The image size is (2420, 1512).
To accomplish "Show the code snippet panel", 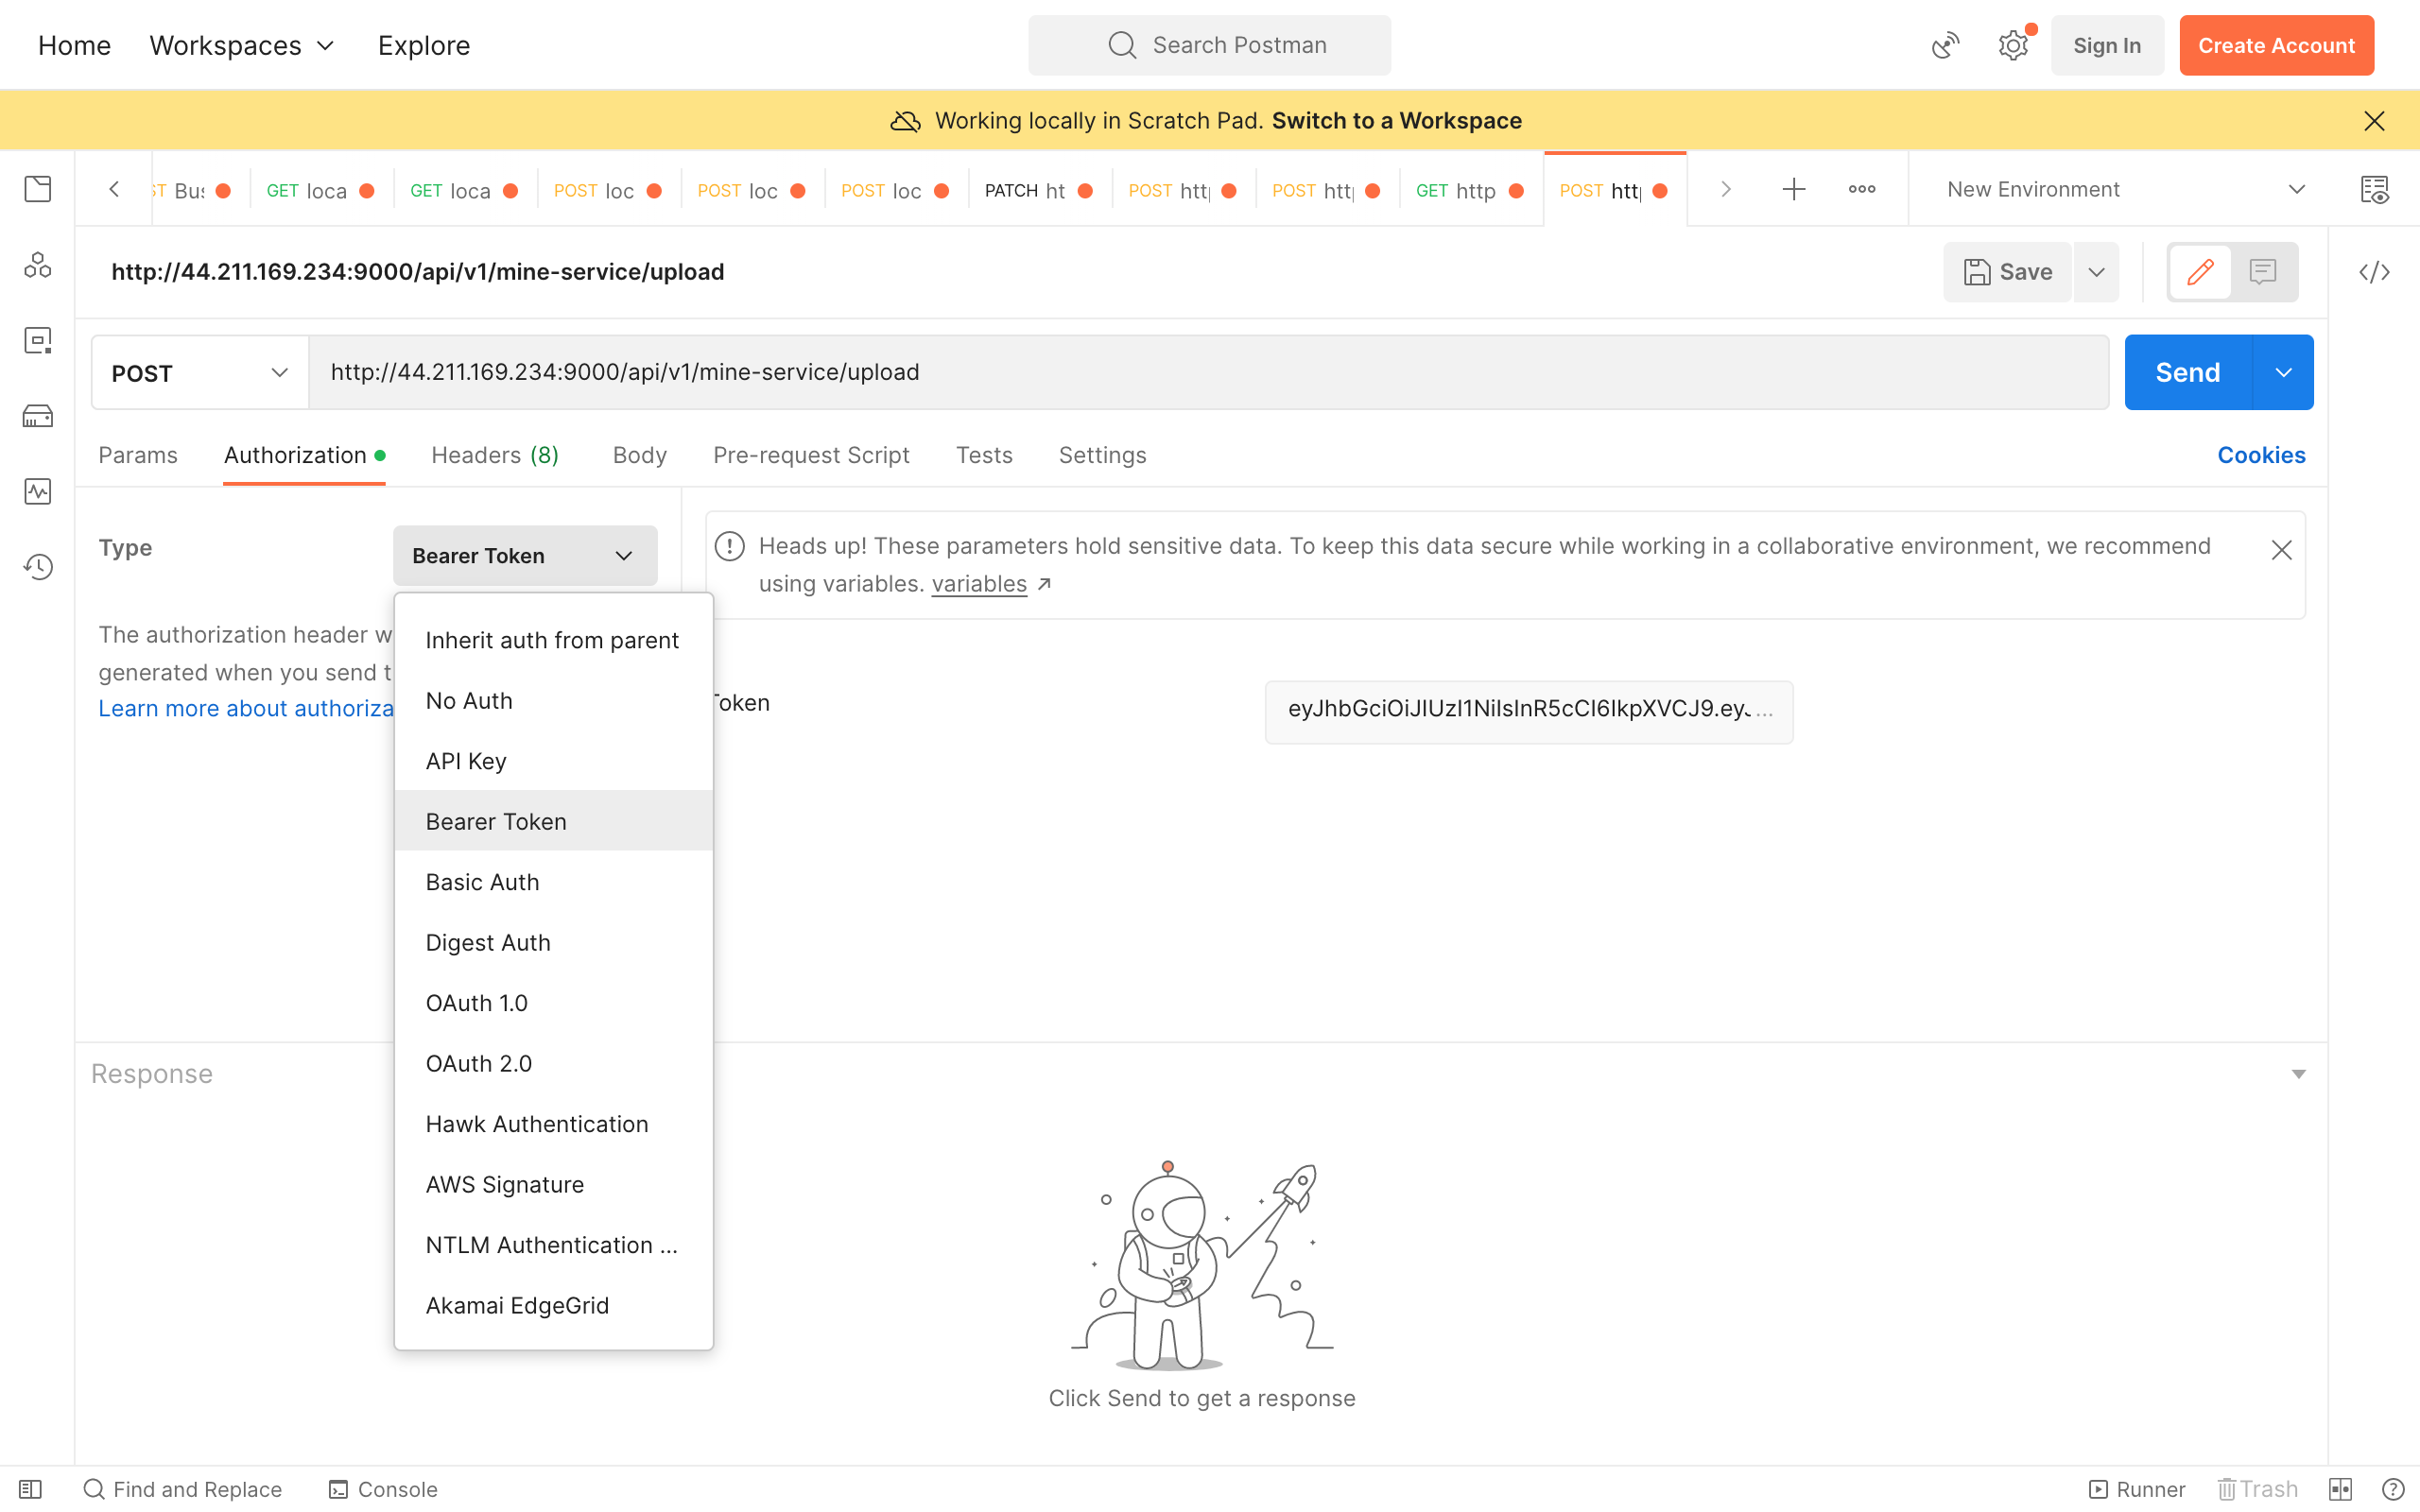I will (x=2374, y=272).
